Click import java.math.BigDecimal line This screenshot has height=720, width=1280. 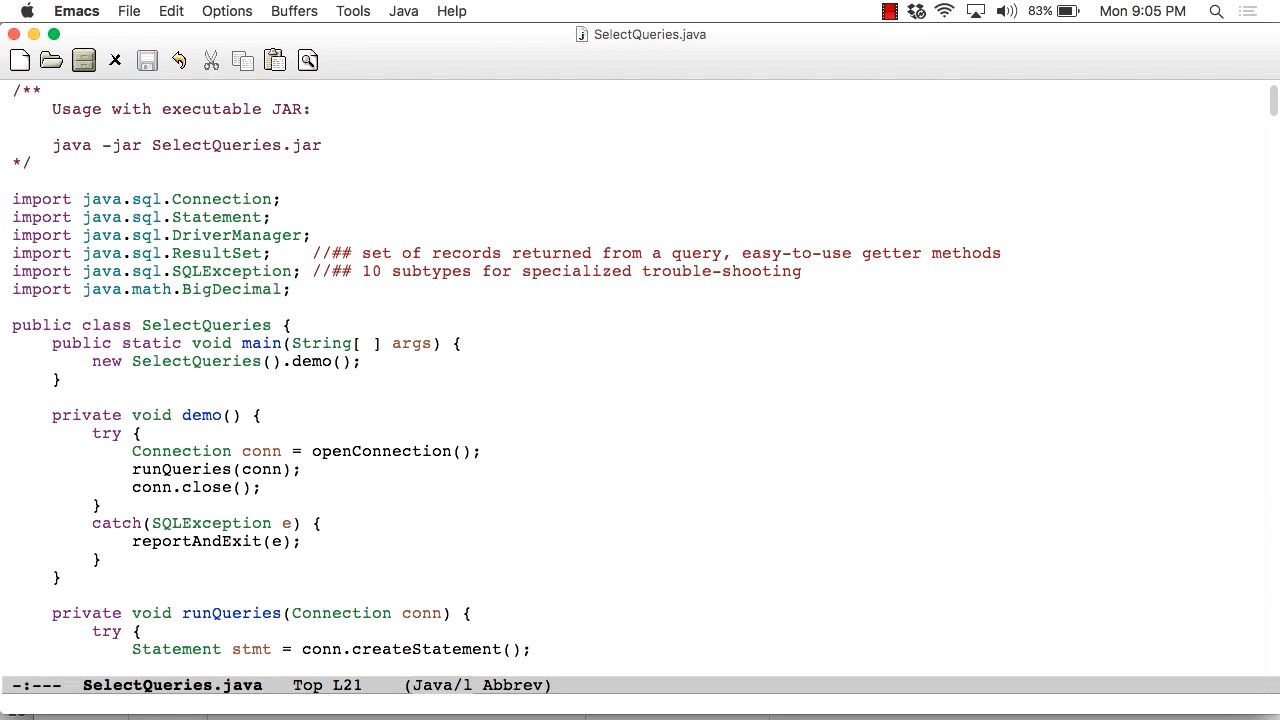pyautogui.click(x=151, y=289)
